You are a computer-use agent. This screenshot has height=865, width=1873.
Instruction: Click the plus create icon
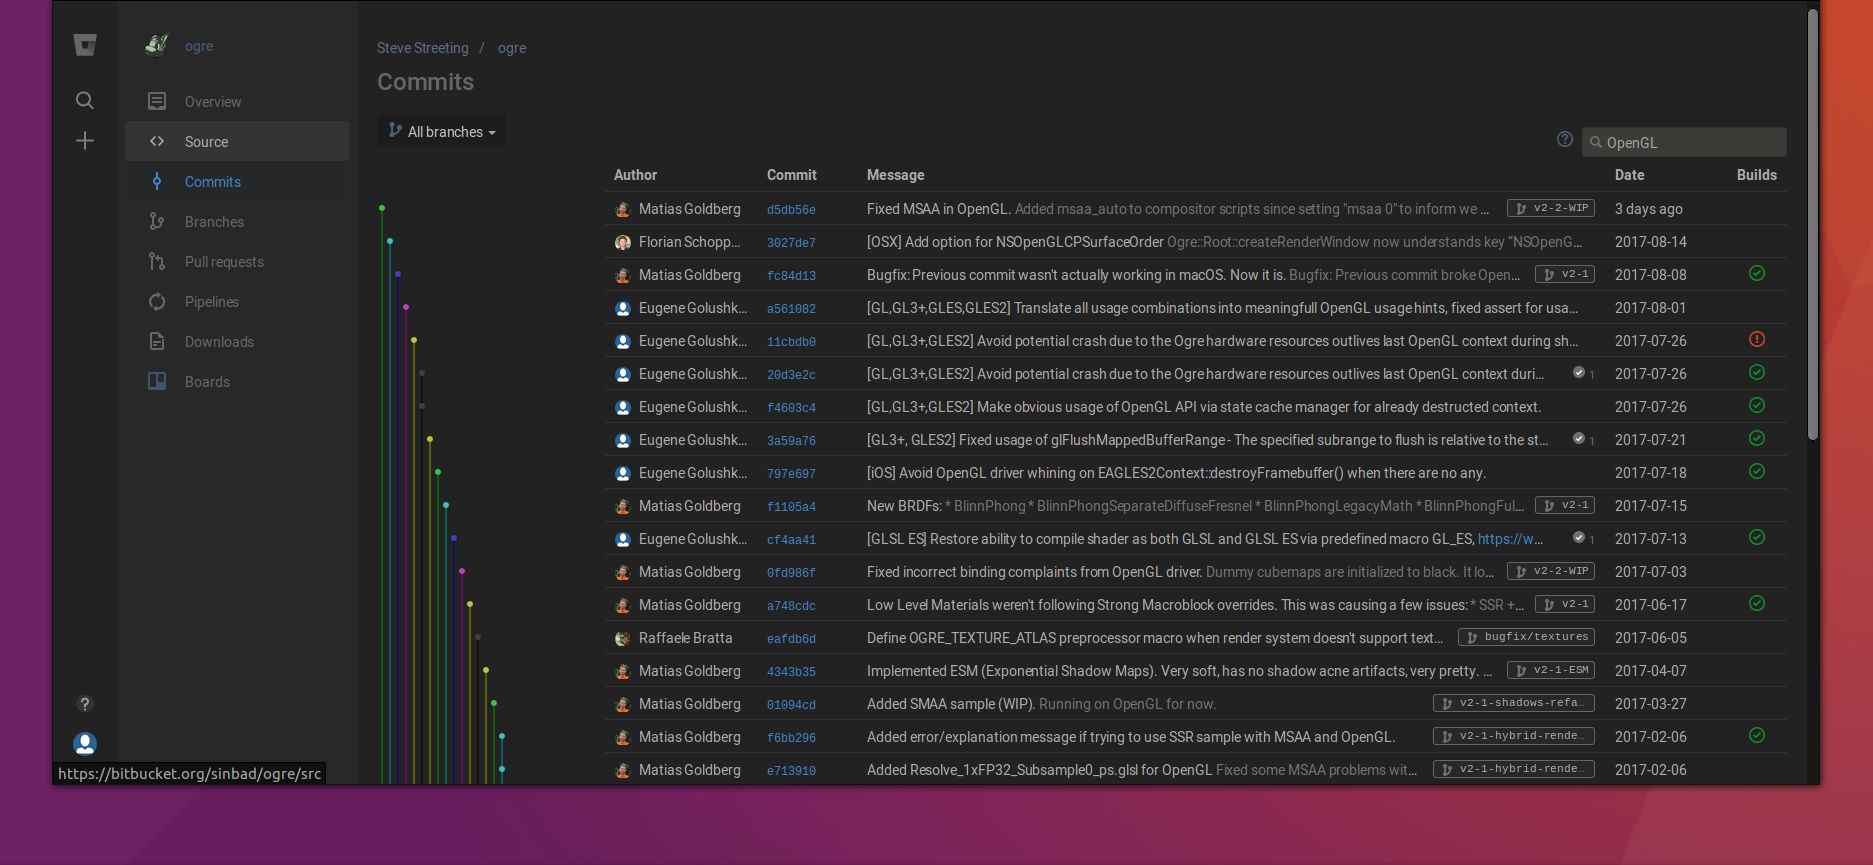(85, 141)
